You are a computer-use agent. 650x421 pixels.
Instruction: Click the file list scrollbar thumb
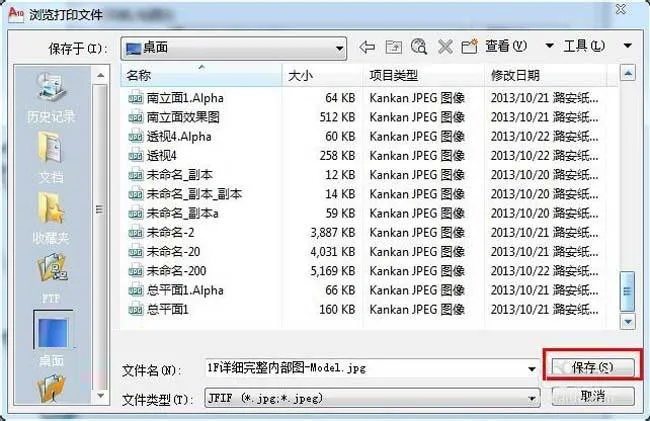628,291
